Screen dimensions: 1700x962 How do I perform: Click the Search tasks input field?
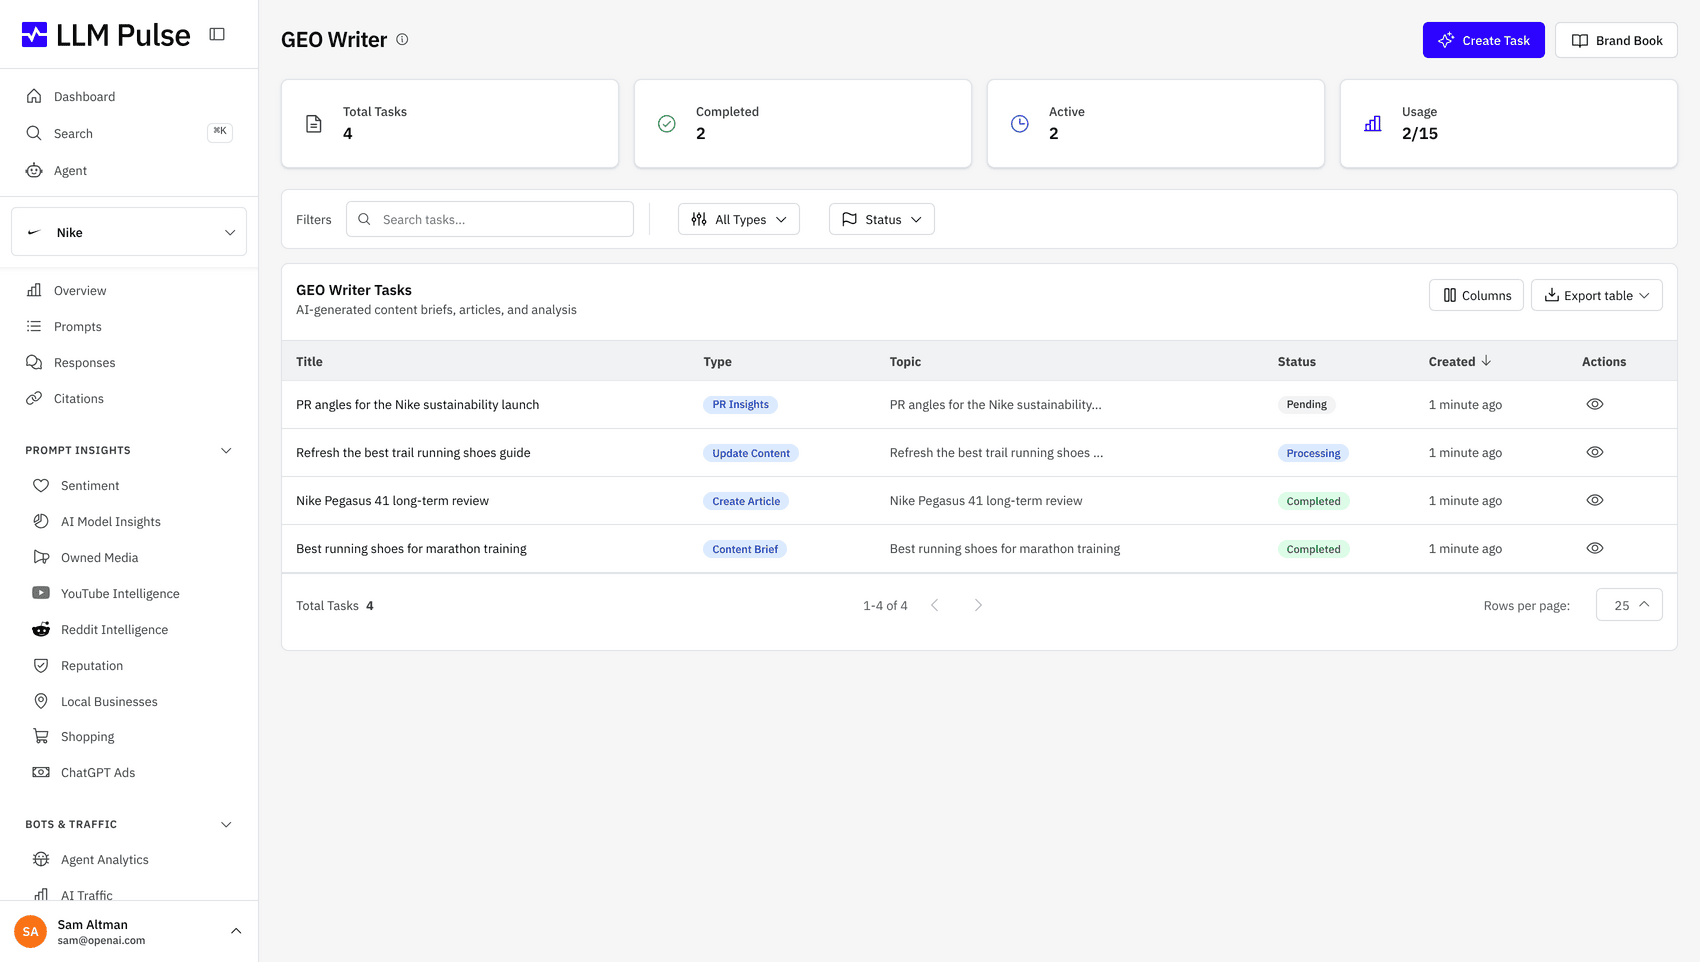pos(490,219)
